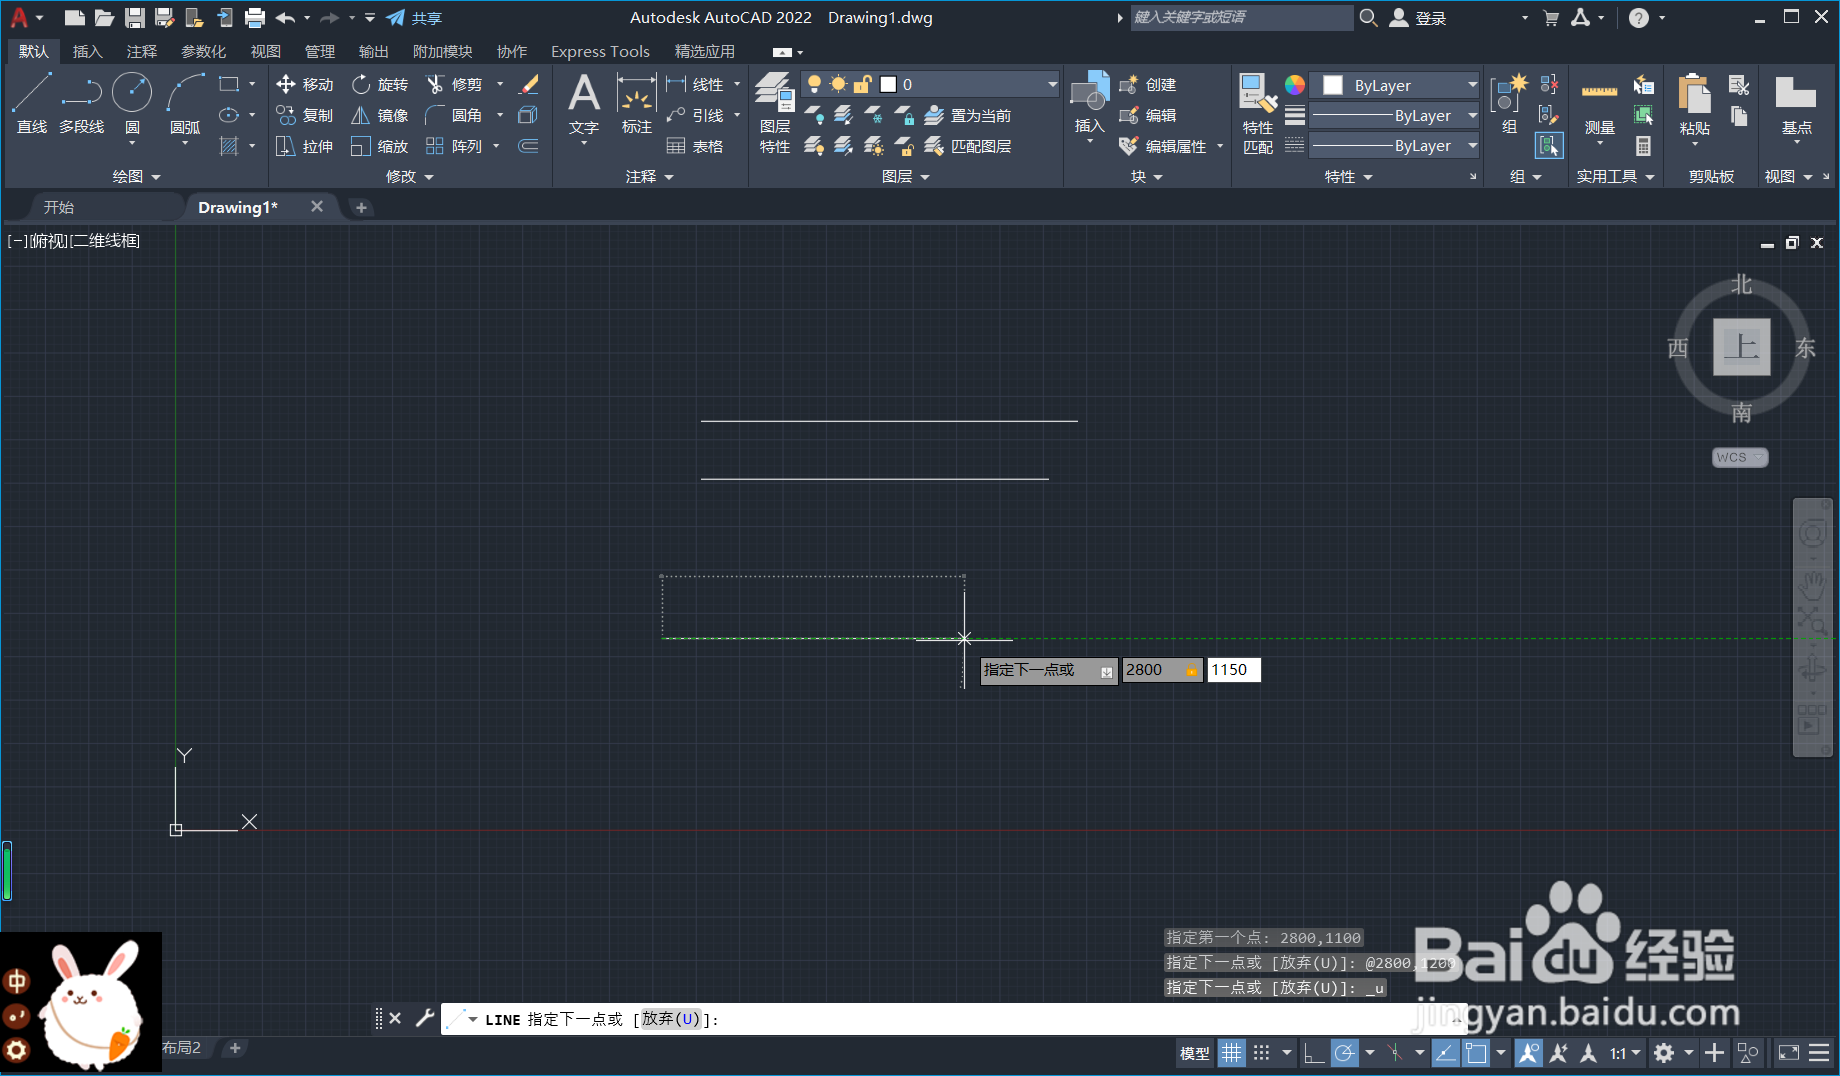Click Create block (创建) button
This screenshot has width=1840, height=1076.
pos(1148,85)
